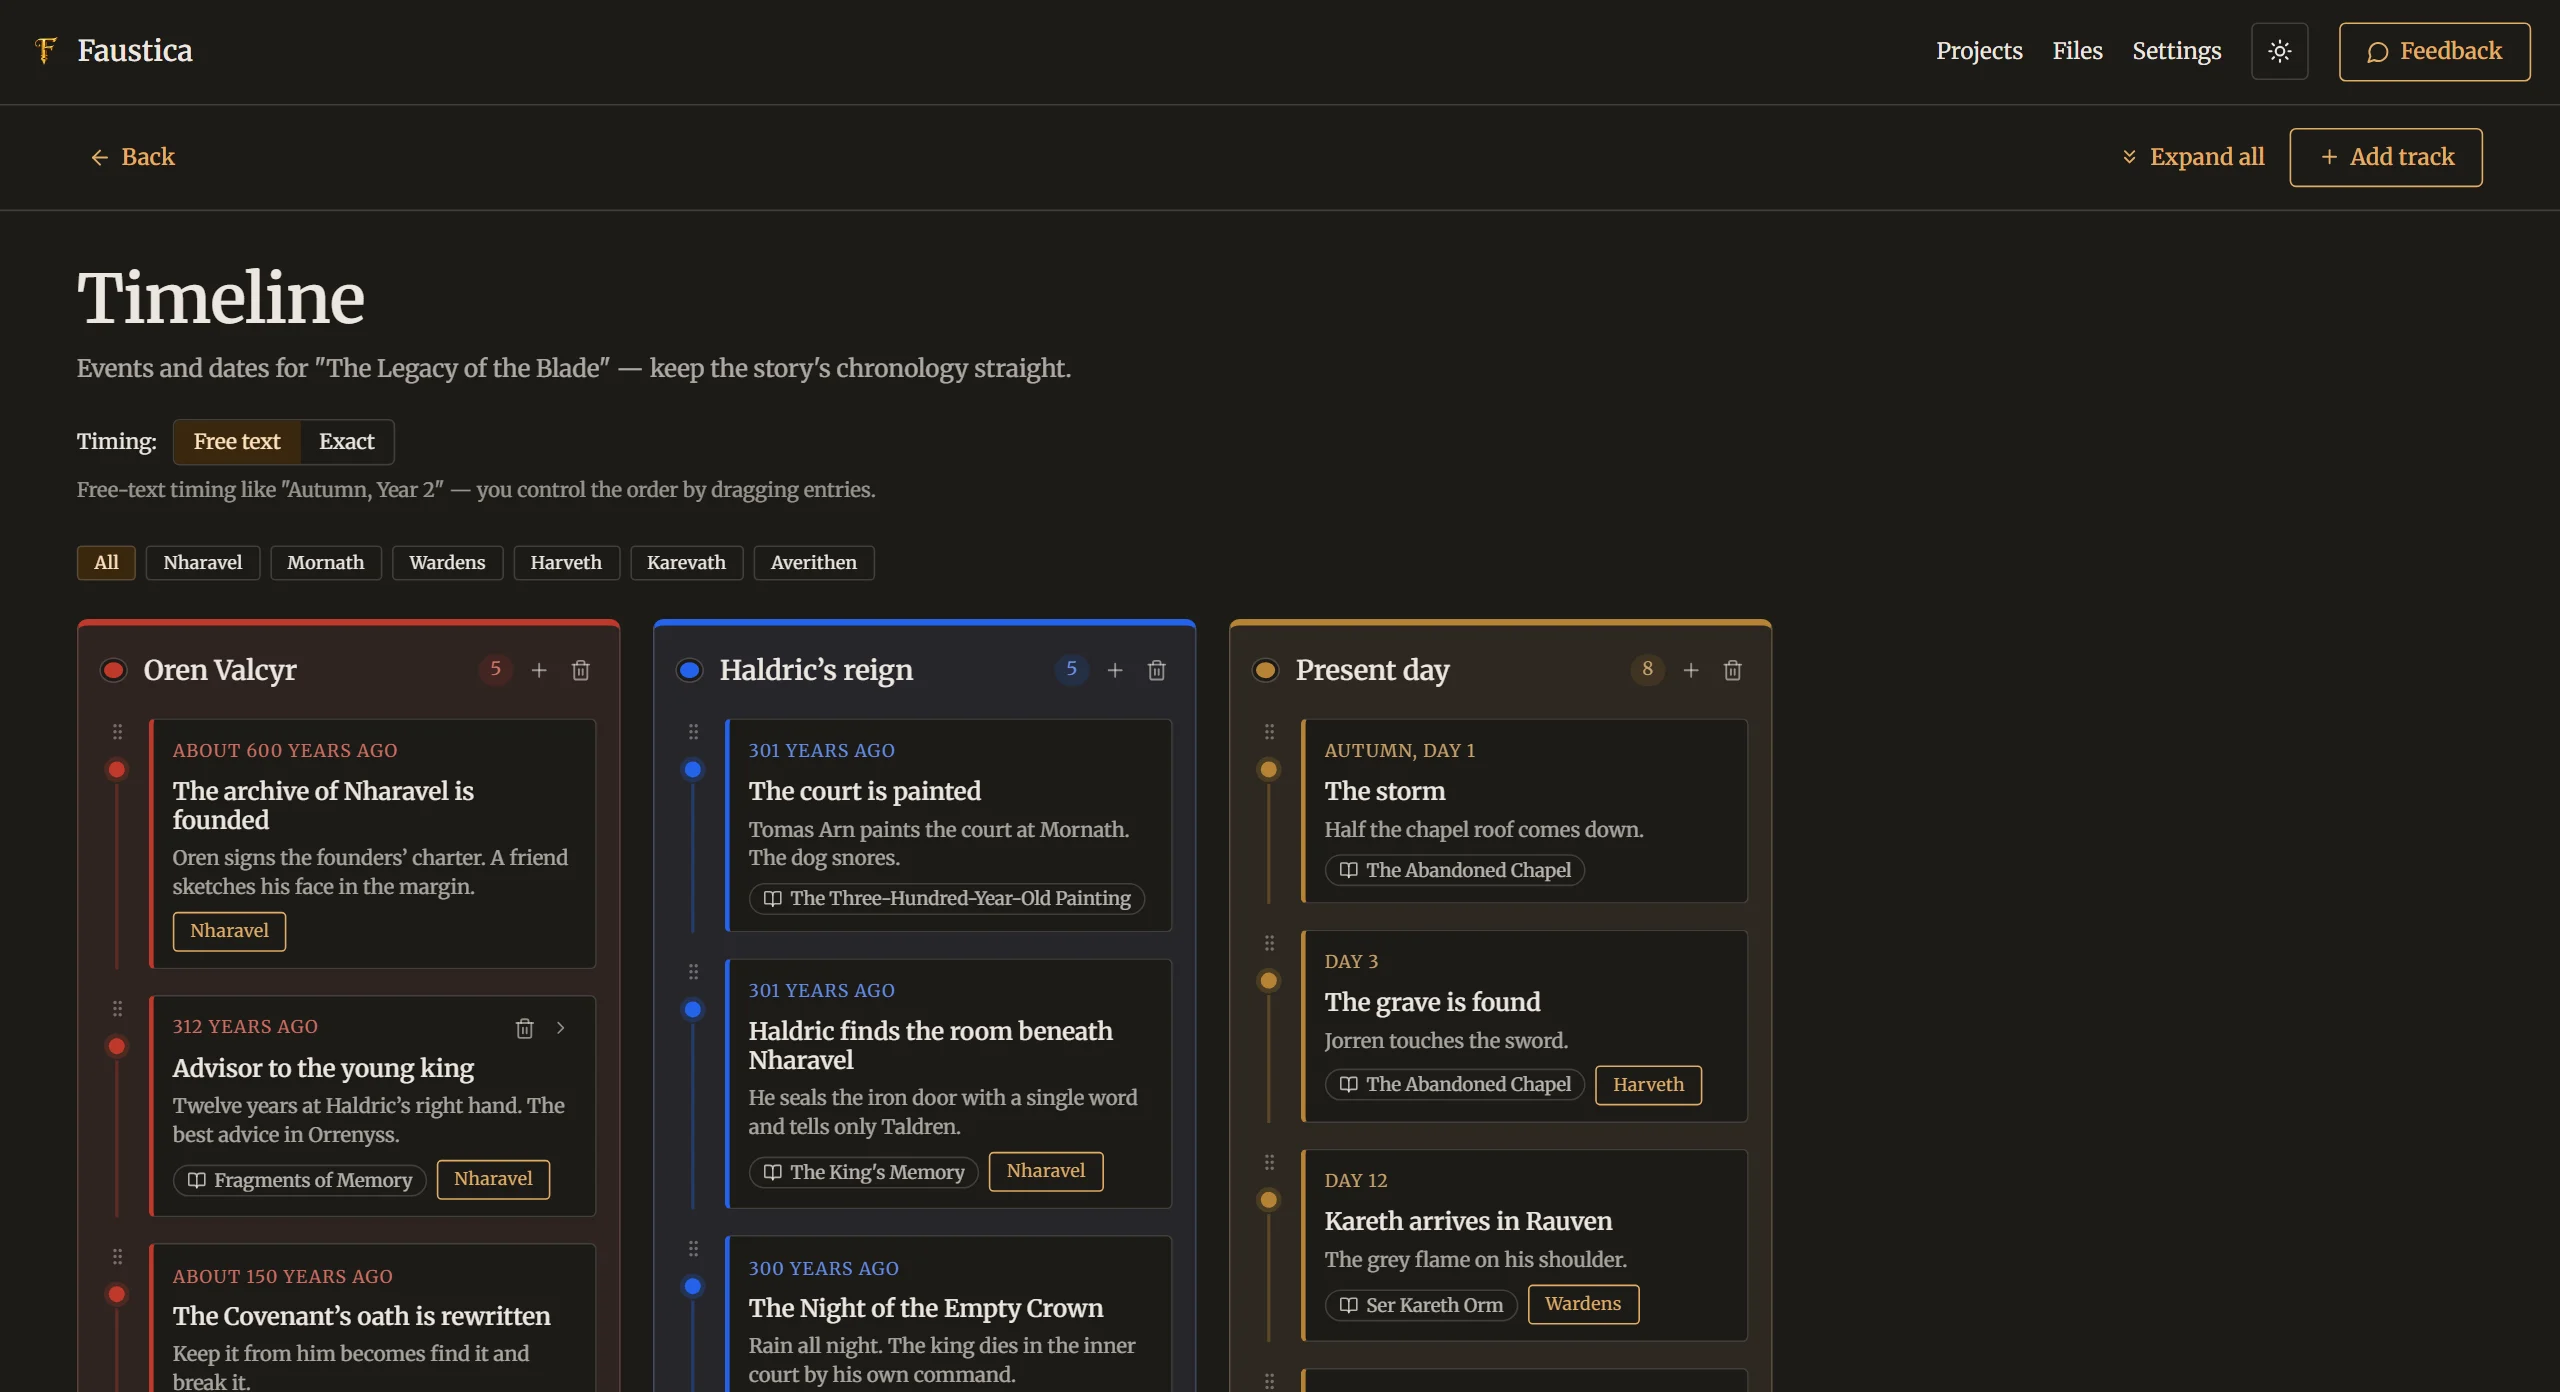Open the Projects page
Viewport: 2560px width, 1392px height.
click(x=1979, y=51)
